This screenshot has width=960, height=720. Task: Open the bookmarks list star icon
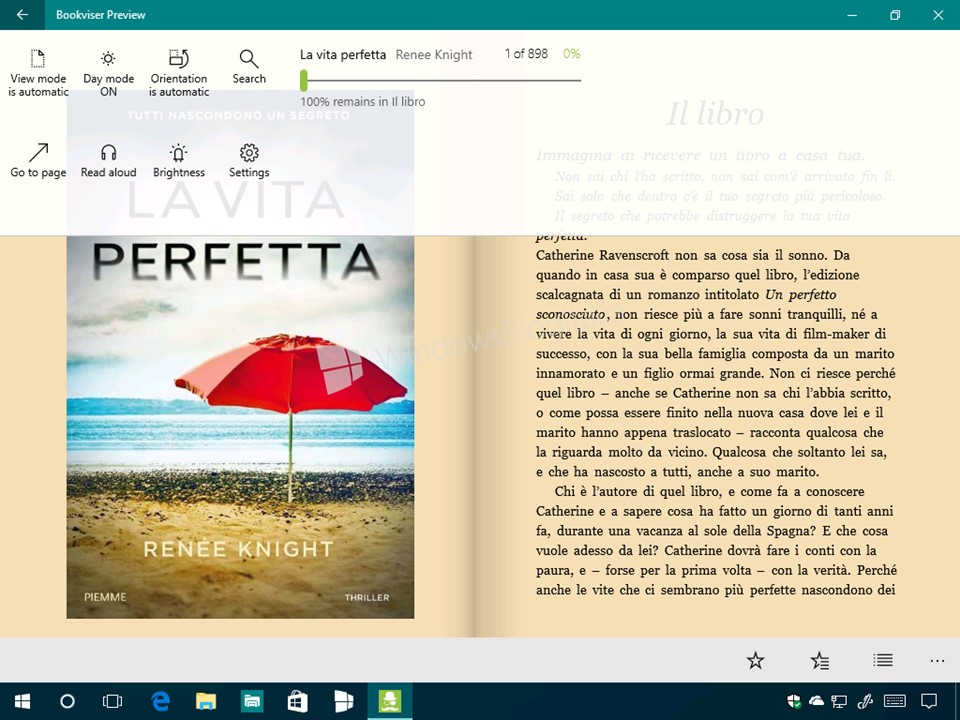pyautogui.click(x=819, y=660)
